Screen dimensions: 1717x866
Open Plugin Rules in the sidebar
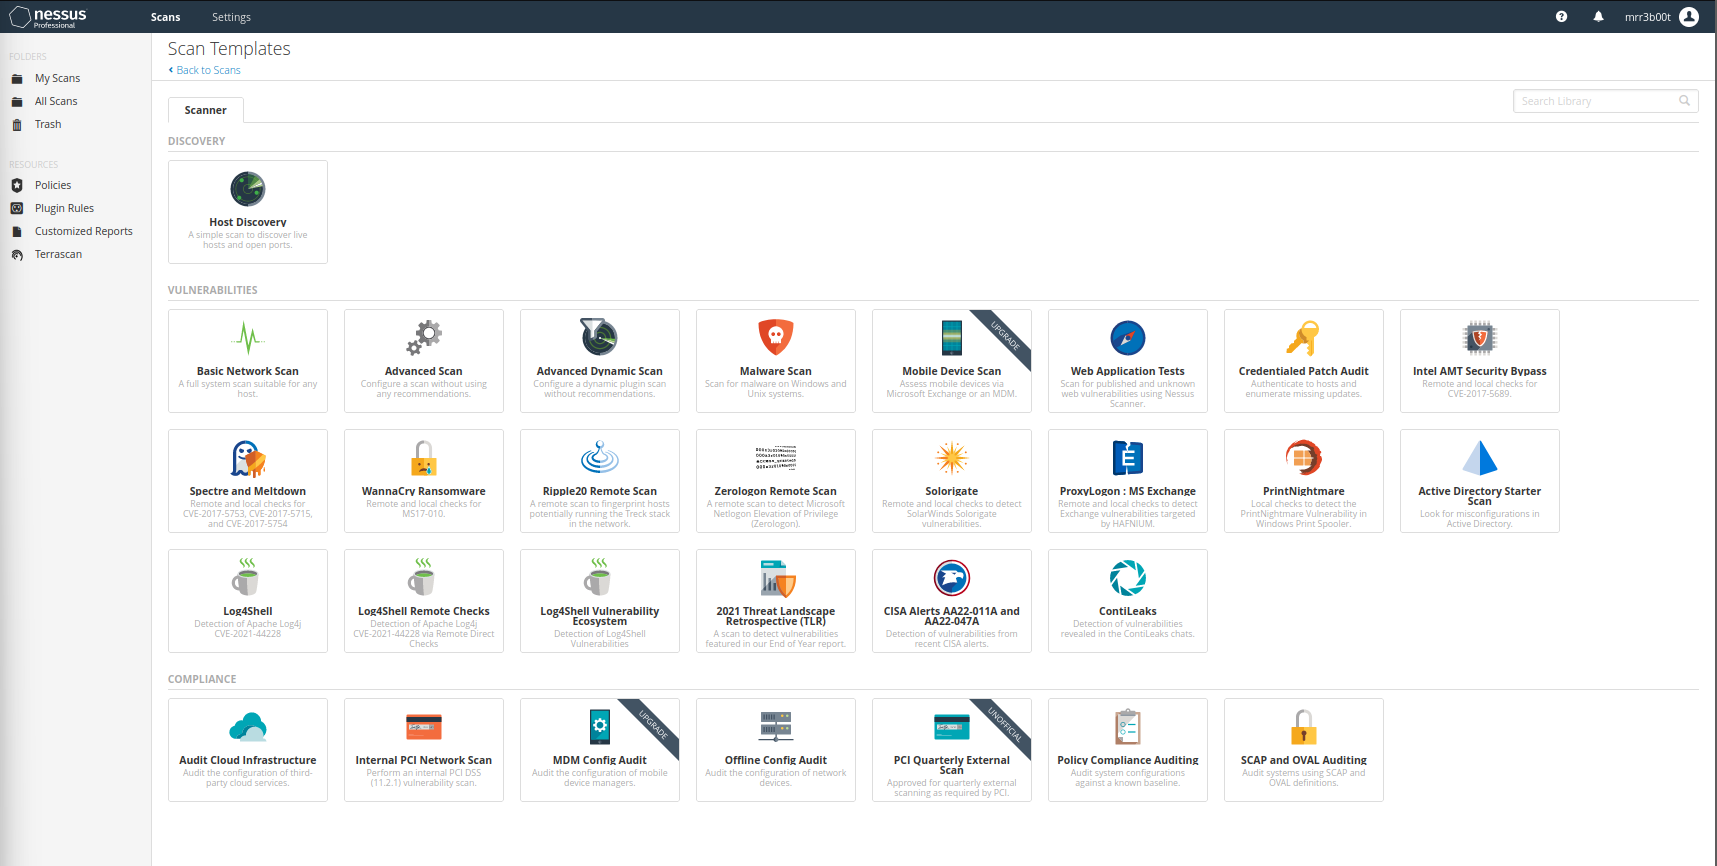click(64, 208)
